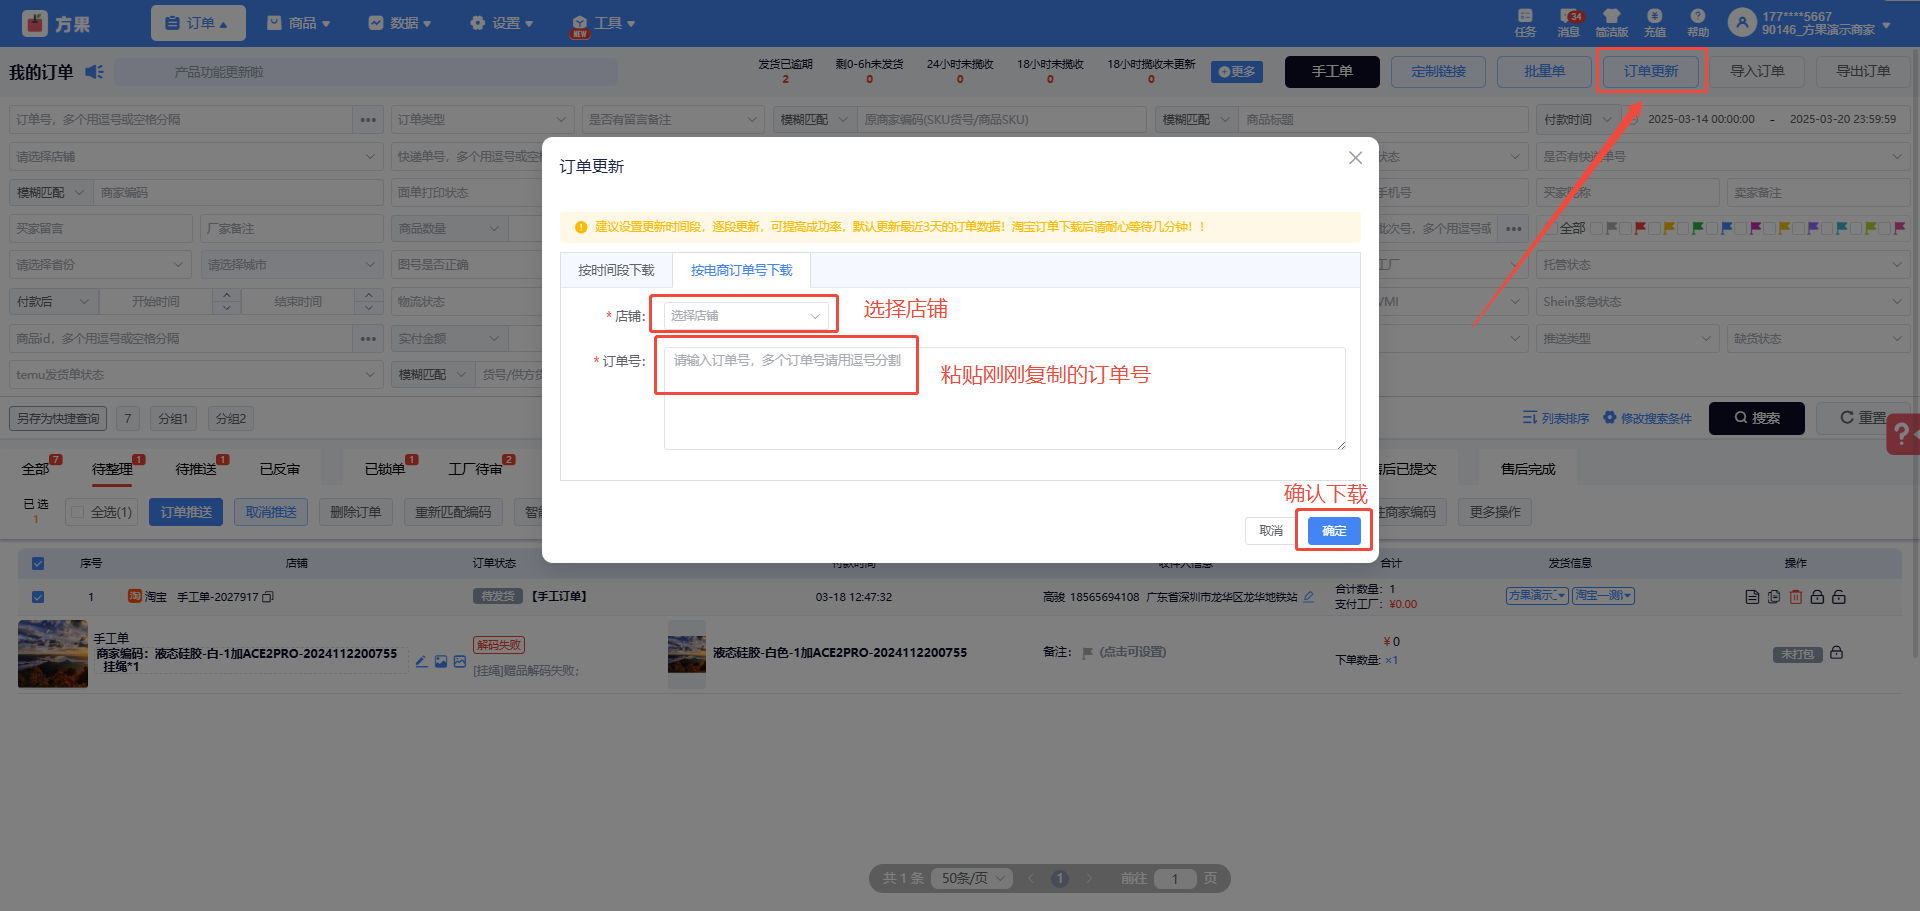Viewport: 1920px width, 911px height.
Task: Open the Shein紧急状态 dropdown
Action: [1722, 302]
